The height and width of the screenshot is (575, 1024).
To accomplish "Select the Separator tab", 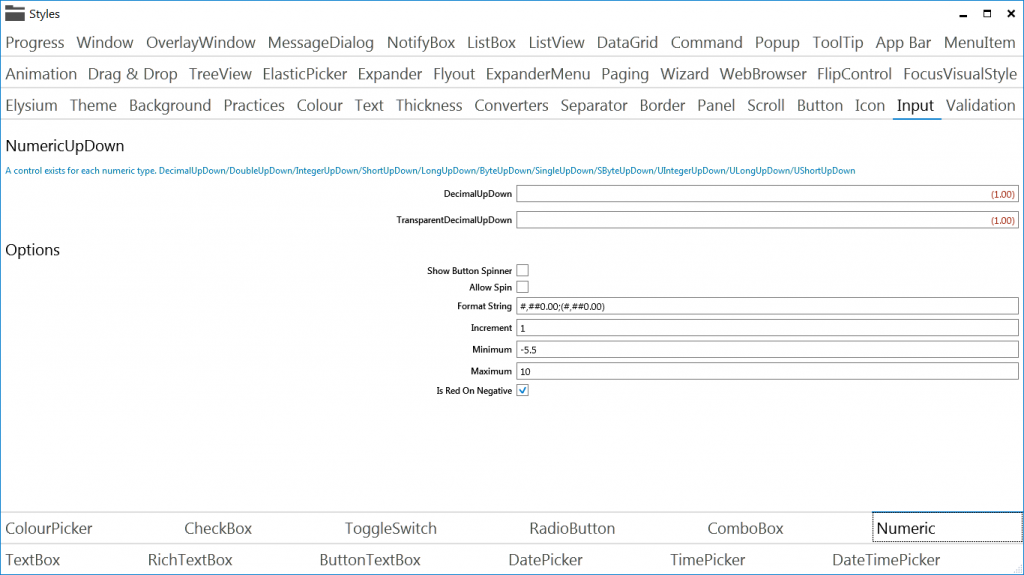I will click(594, 105).
